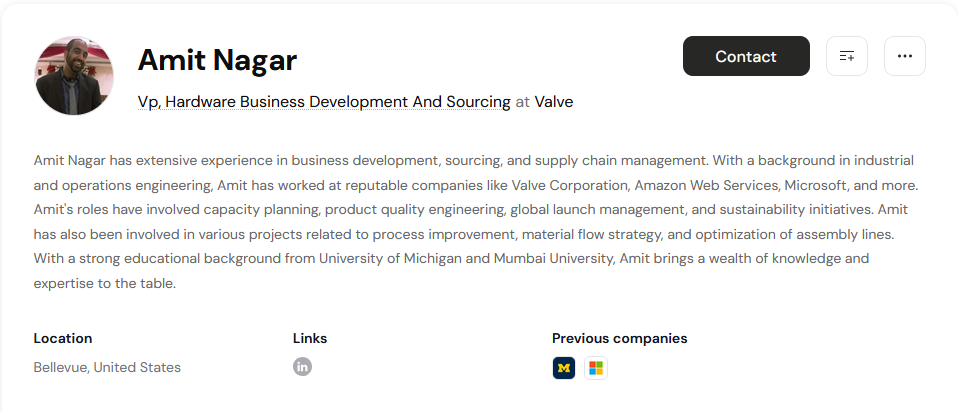958x412 pixels.
Task: Open the three-dot more options menu
Action: 905,56
